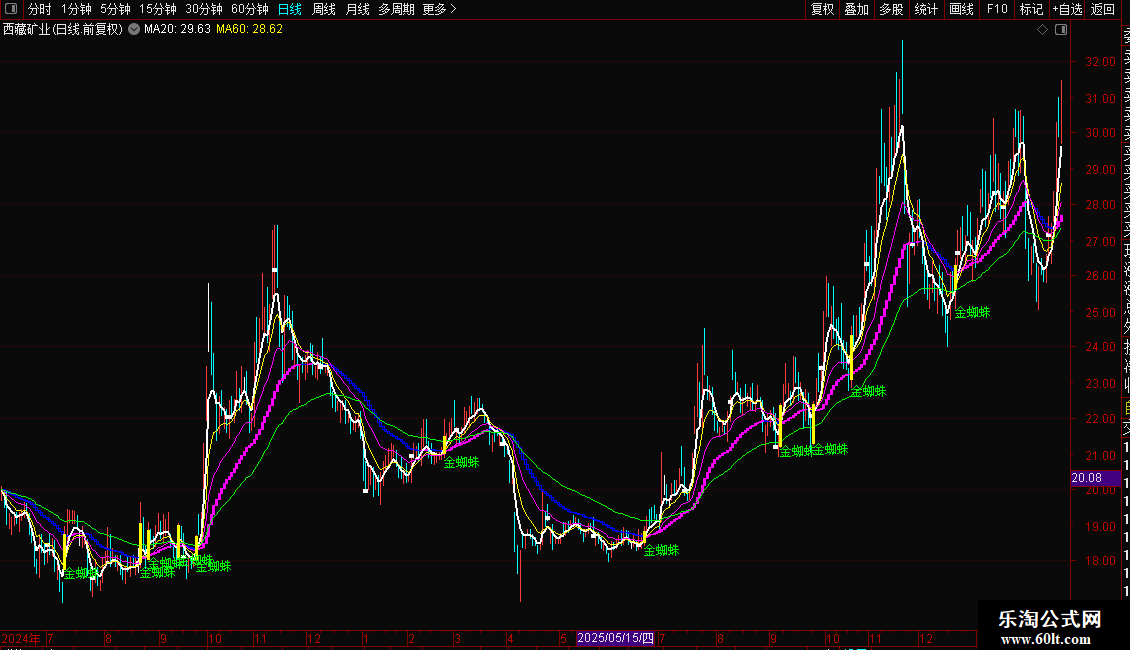Click the 2024年 label on time axis
Viewport: 1130px width, 650px height.
coord(21,638)
